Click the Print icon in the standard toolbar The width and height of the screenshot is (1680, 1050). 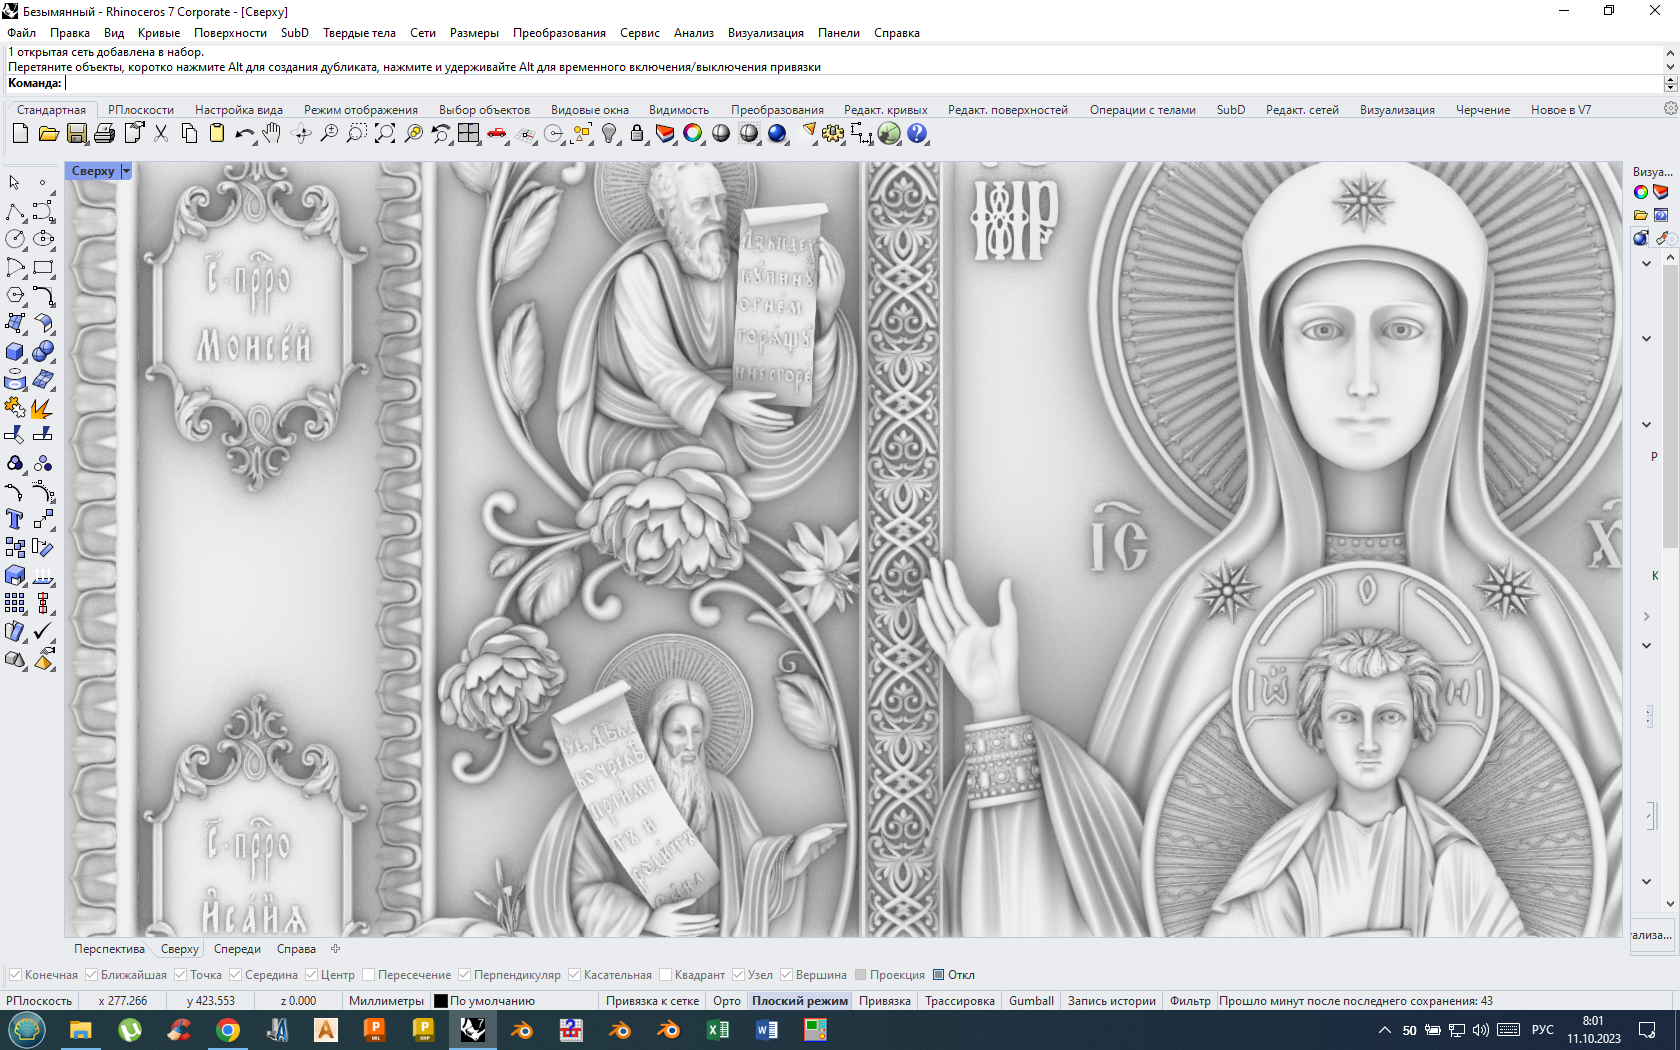[x=104, y=133]
